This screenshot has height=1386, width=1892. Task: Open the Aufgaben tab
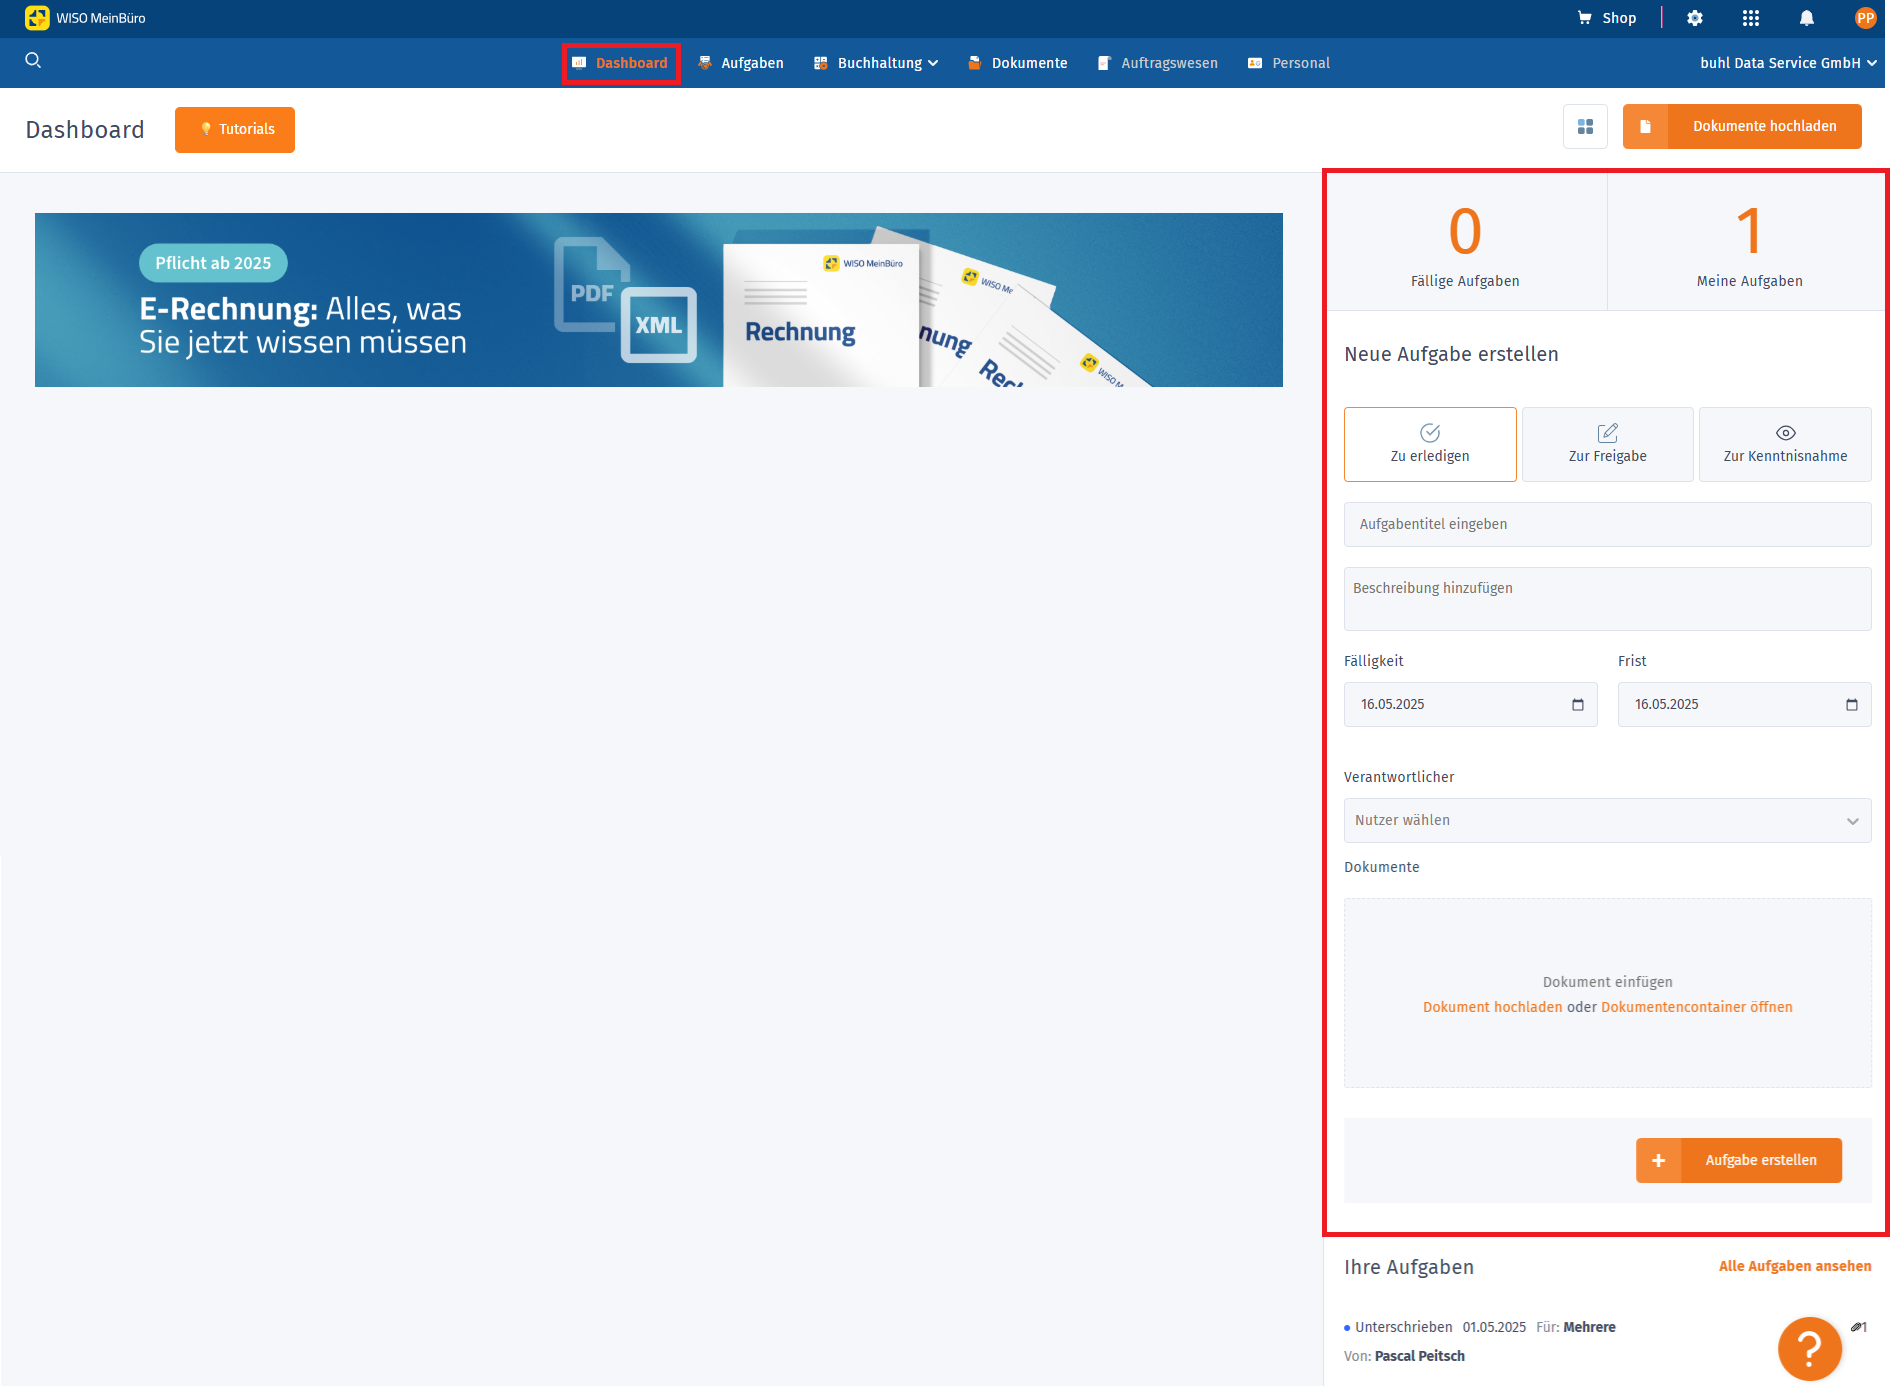pos(741,63)
